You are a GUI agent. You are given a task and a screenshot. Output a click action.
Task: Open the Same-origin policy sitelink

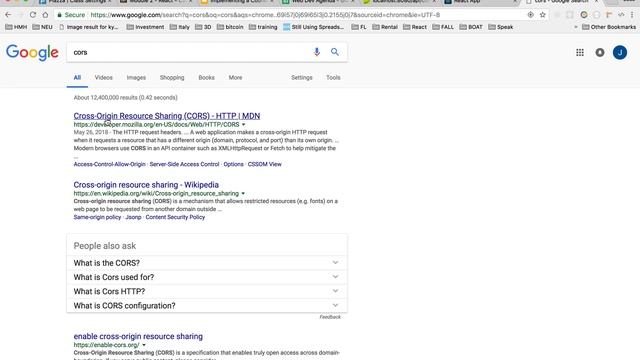[97, 217]
